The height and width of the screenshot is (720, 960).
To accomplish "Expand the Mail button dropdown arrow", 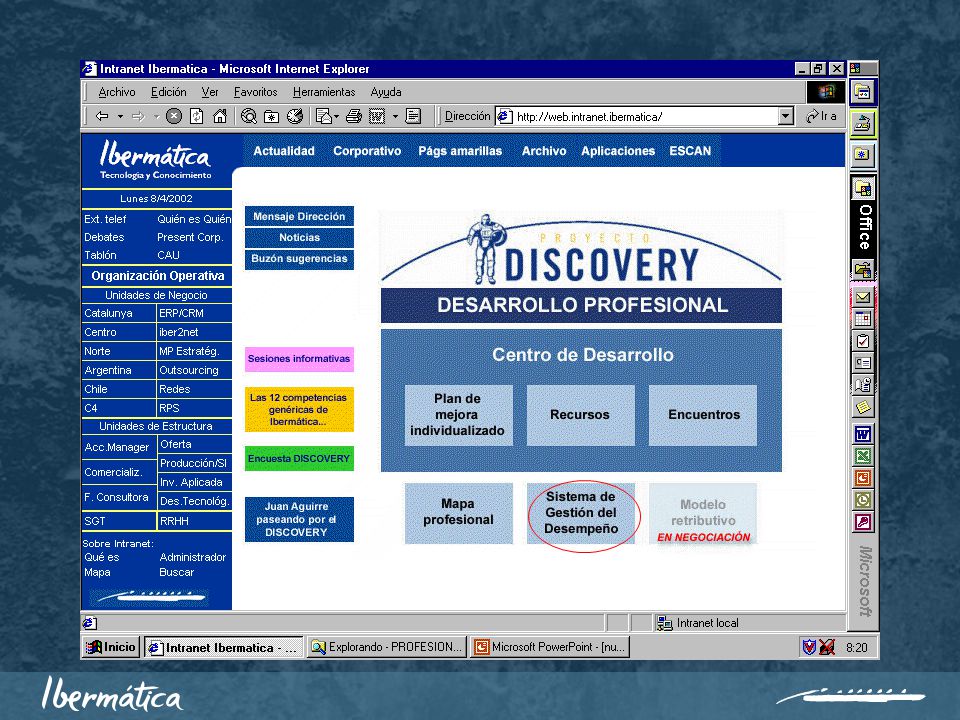I will tap(336, 116).
